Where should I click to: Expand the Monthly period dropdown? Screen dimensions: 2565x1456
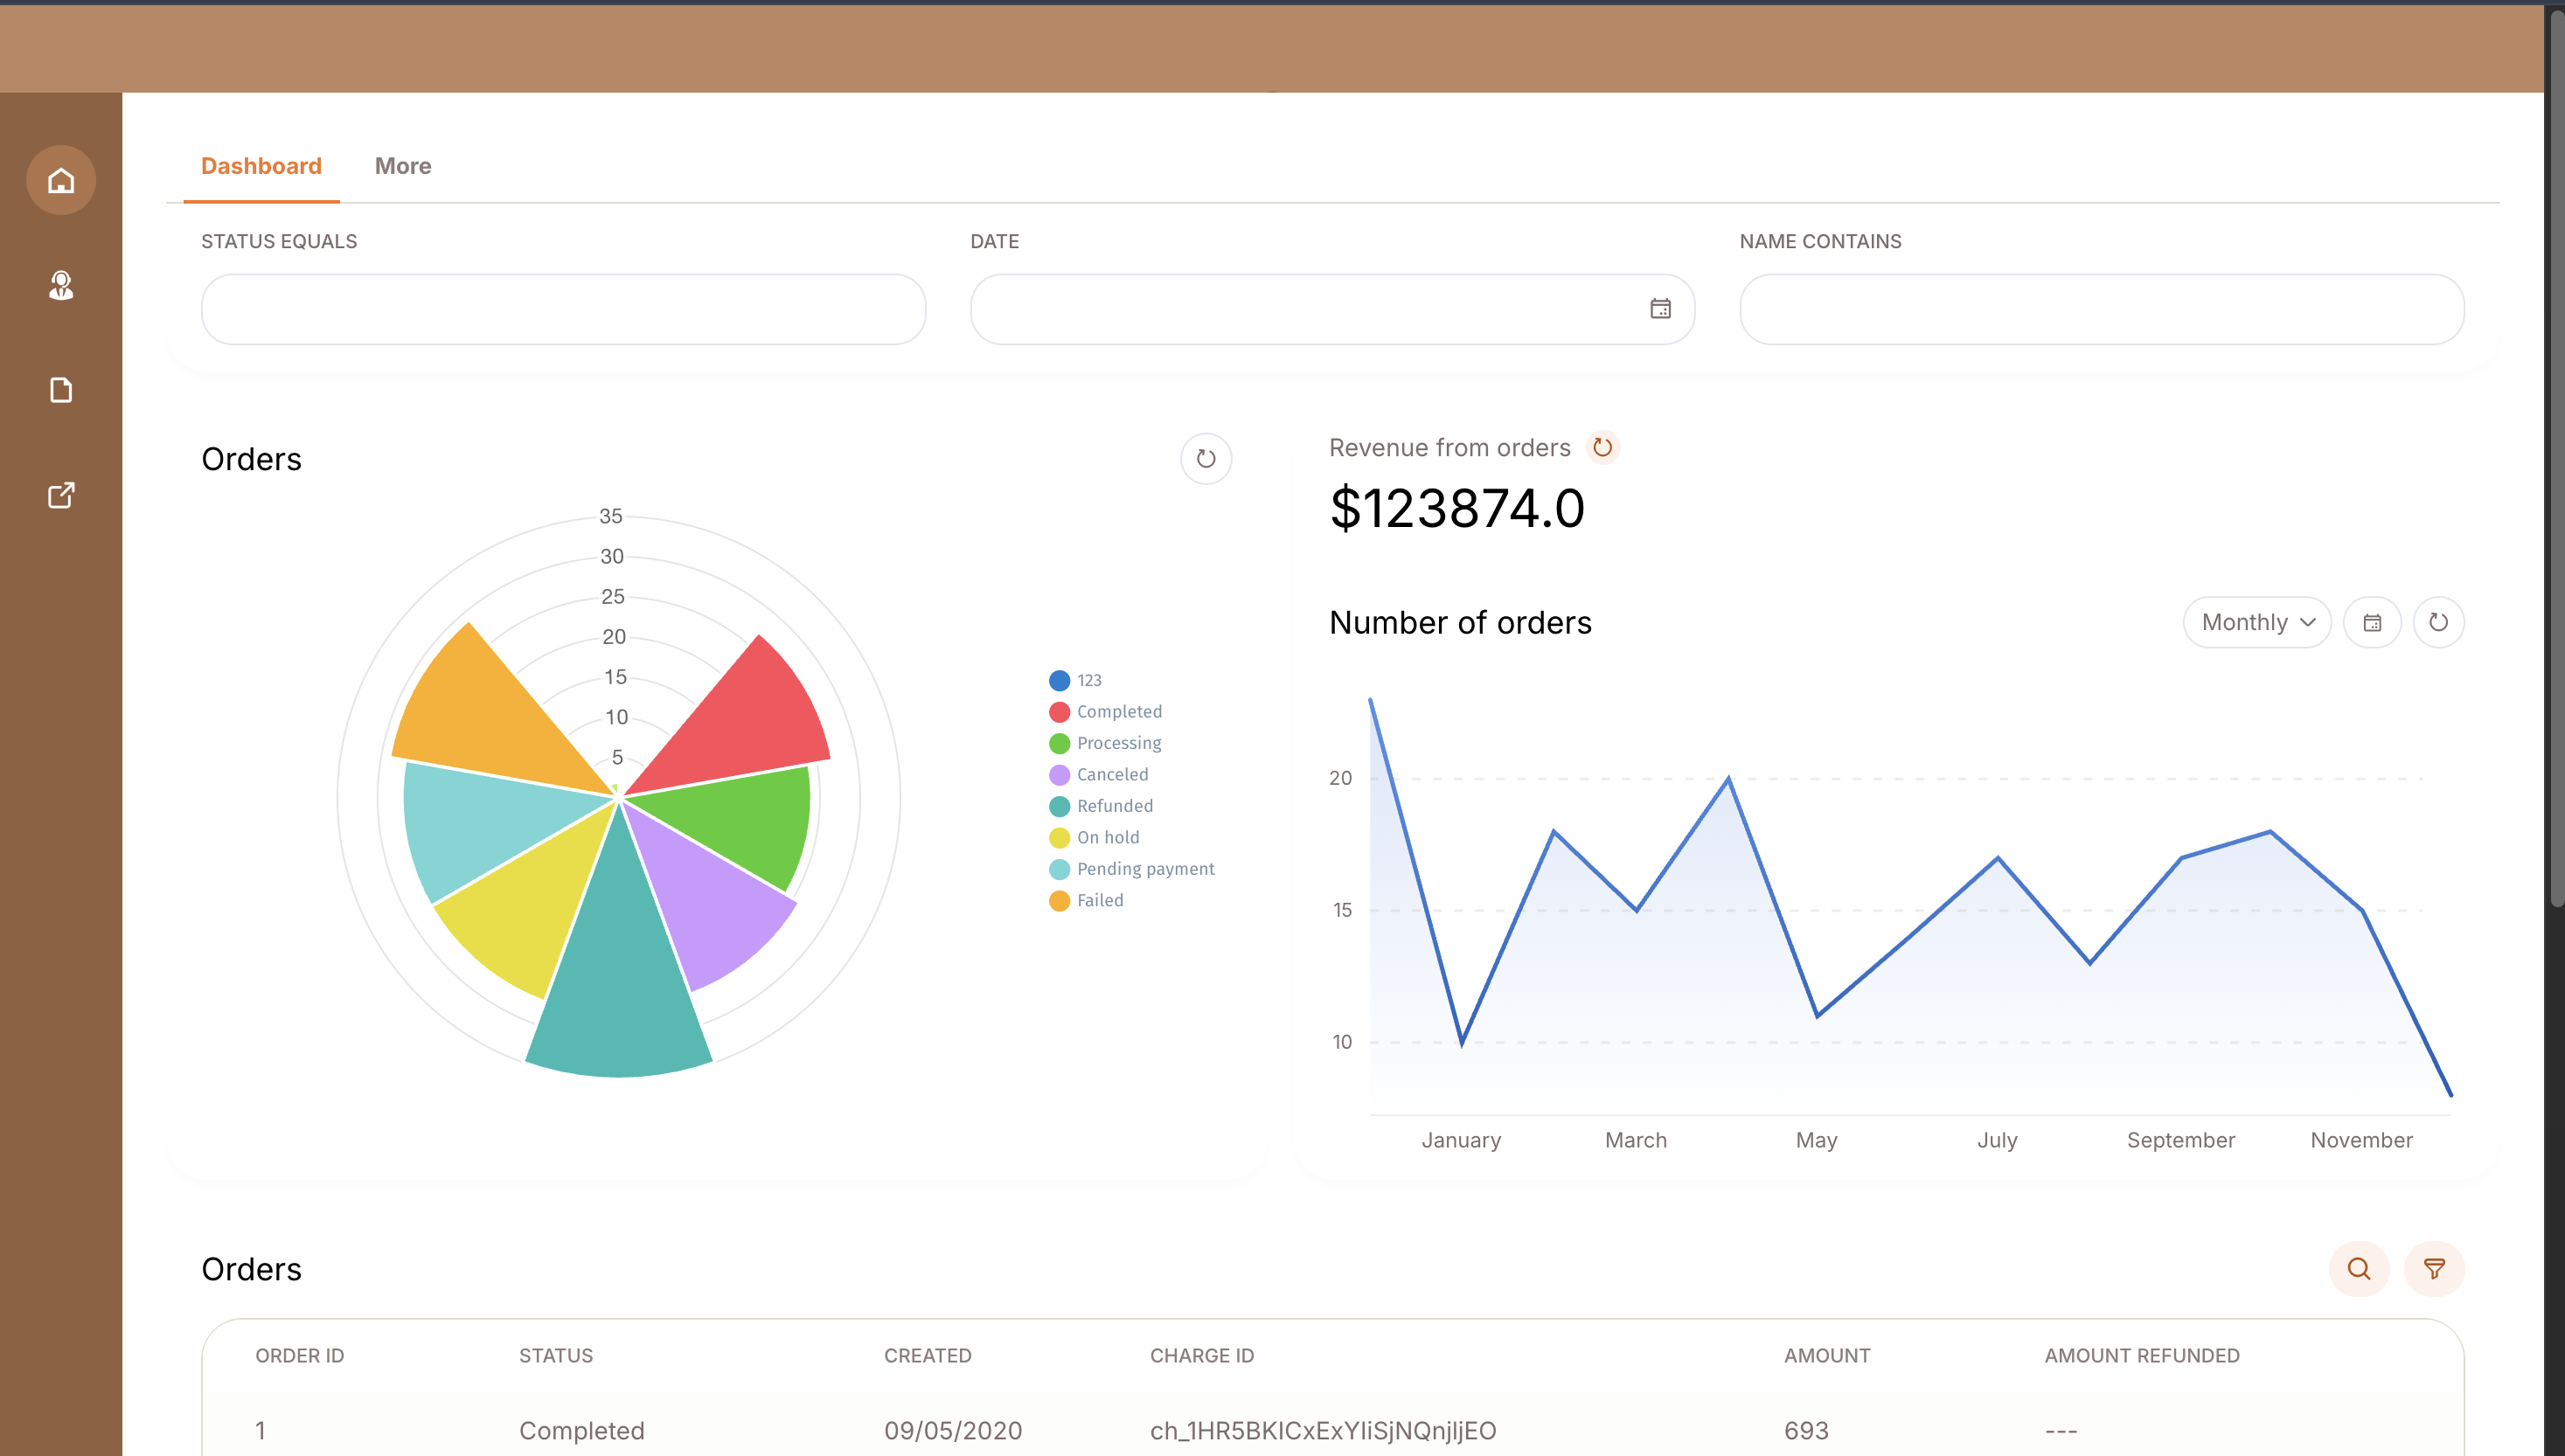click(2257, 623)
